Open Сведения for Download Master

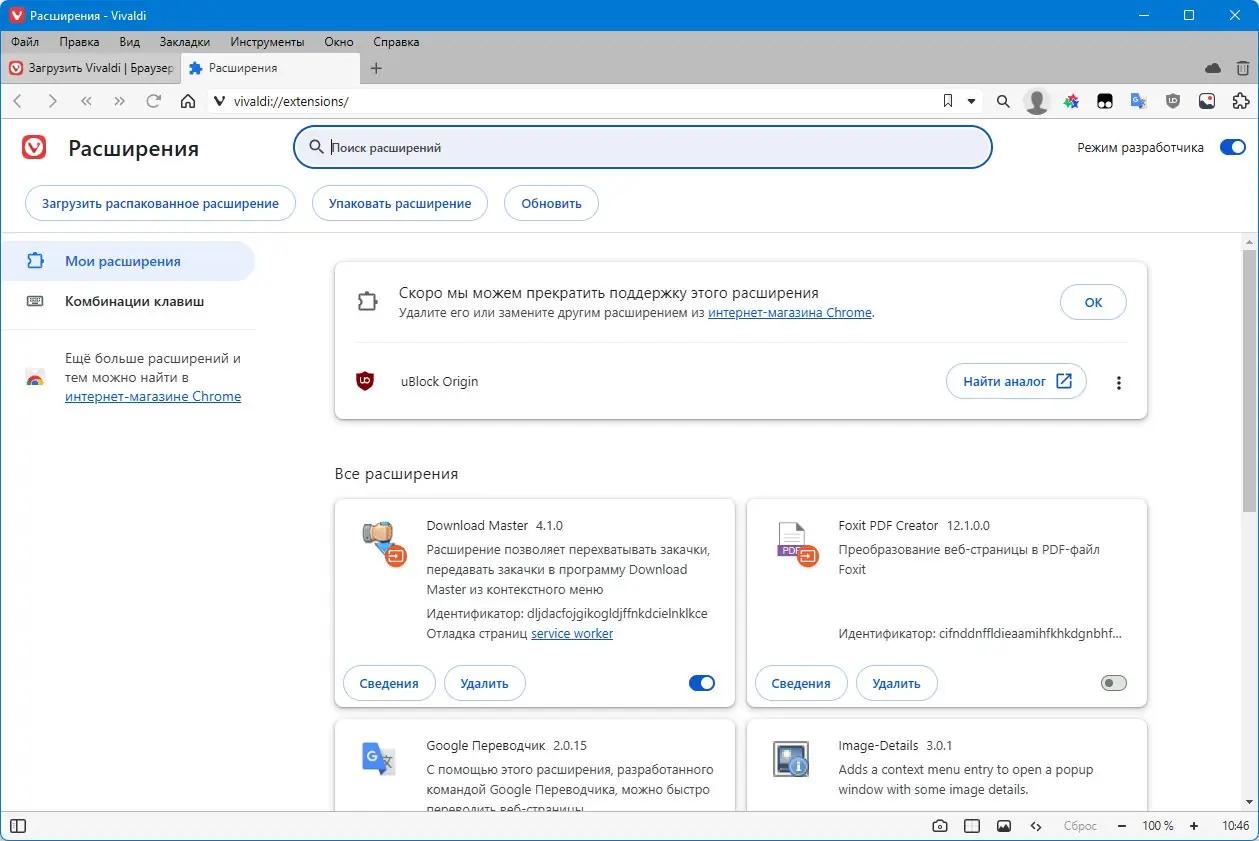pos(389,683)
